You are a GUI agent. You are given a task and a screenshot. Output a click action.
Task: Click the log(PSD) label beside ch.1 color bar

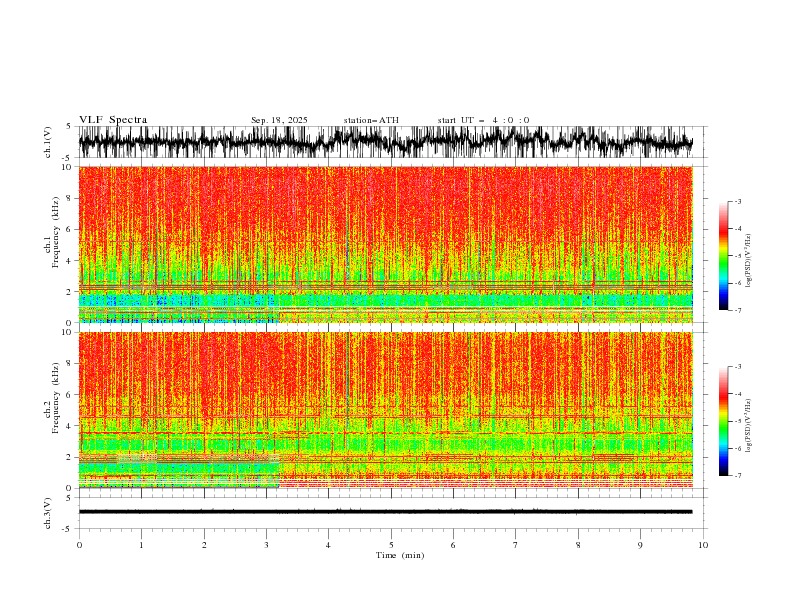[x=748, y=261]
